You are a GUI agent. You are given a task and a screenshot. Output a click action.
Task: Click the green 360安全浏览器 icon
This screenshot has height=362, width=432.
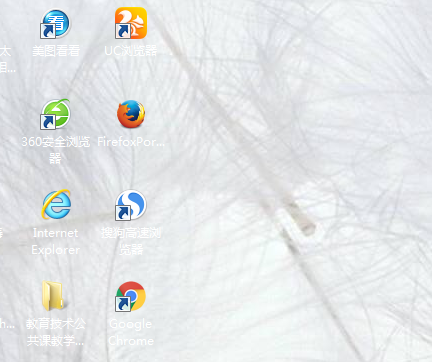[55, 114]
